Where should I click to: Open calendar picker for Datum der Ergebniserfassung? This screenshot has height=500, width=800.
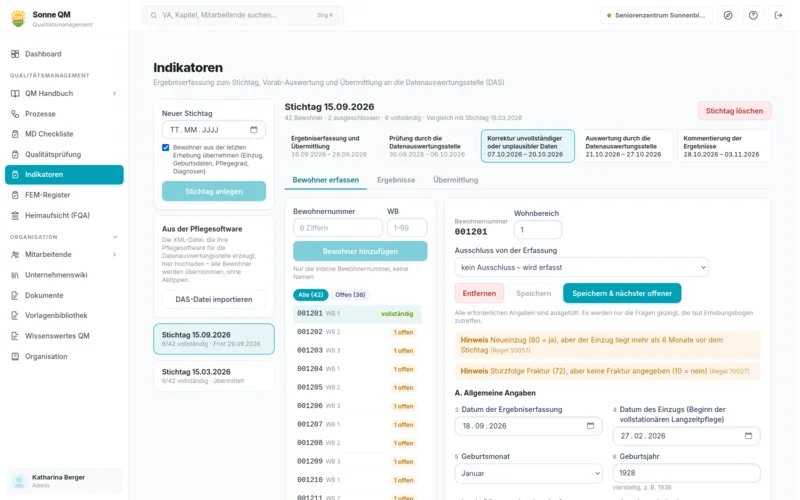coord(590,426)
